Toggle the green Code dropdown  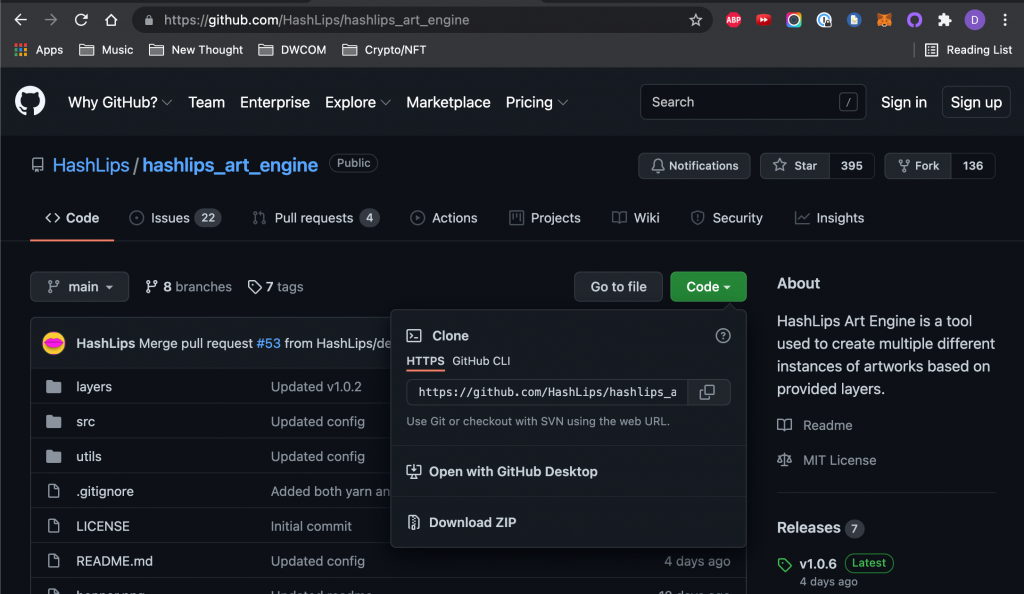[x=708, y=287]
